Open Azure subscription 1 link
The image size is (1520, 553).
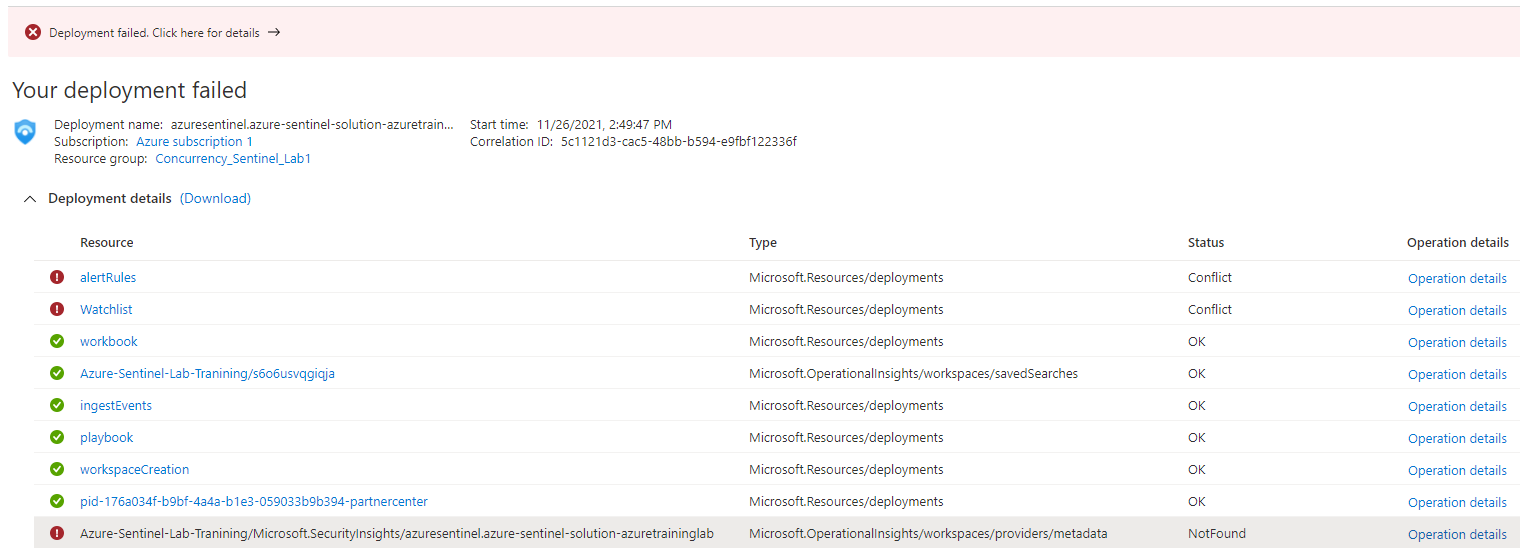(194, 142)
